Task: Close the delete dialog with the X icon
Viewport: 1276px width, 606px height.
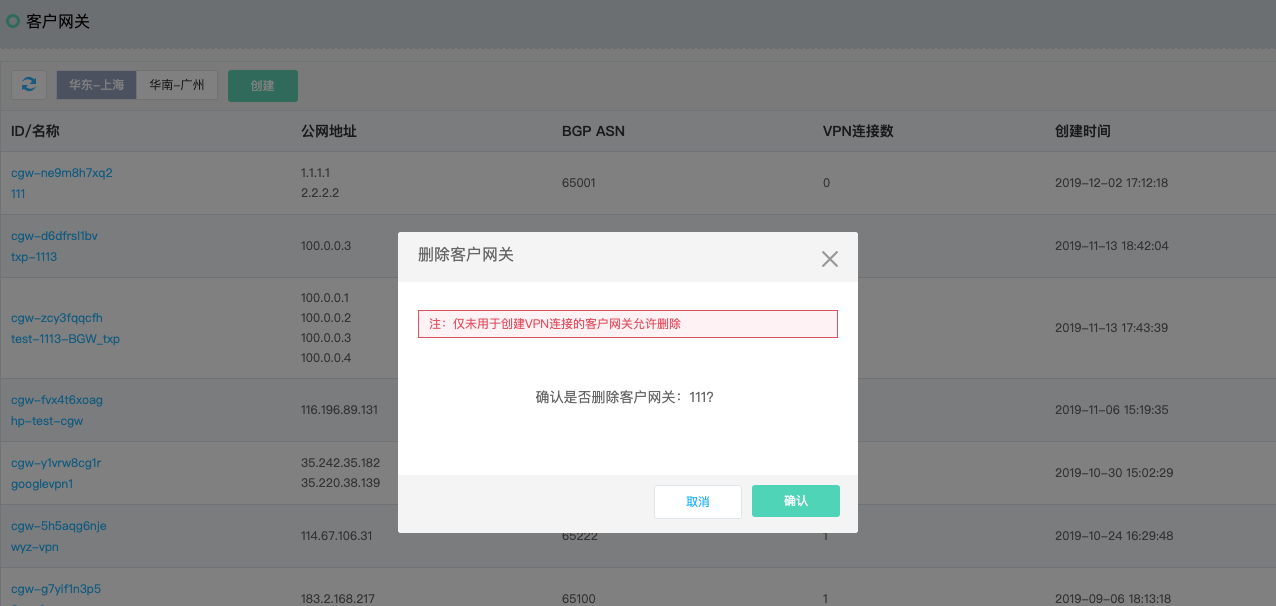Action: [829, 258]
